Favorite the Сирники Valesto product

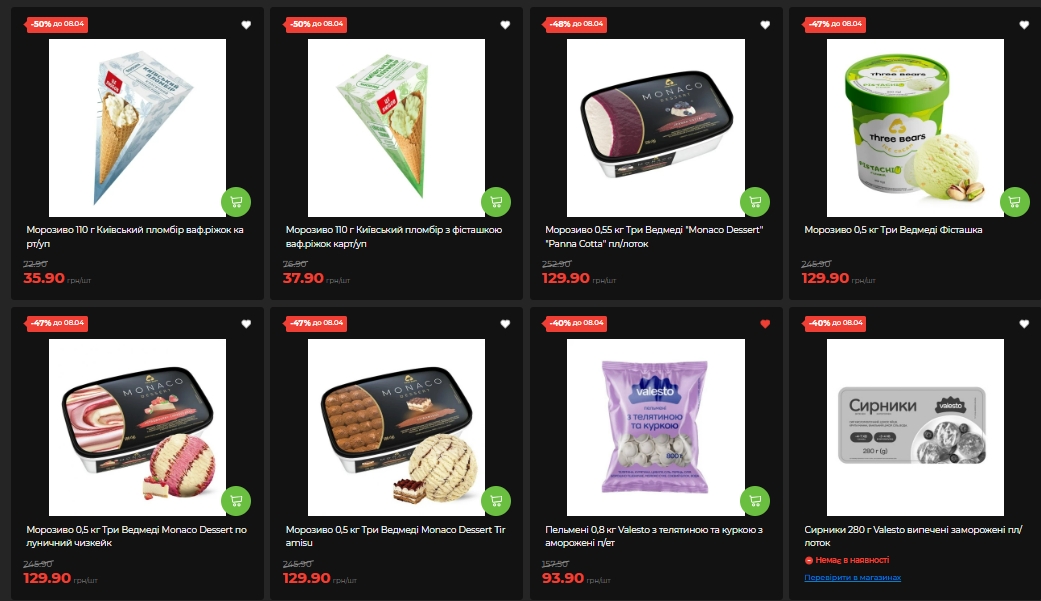coord(1024,324)
